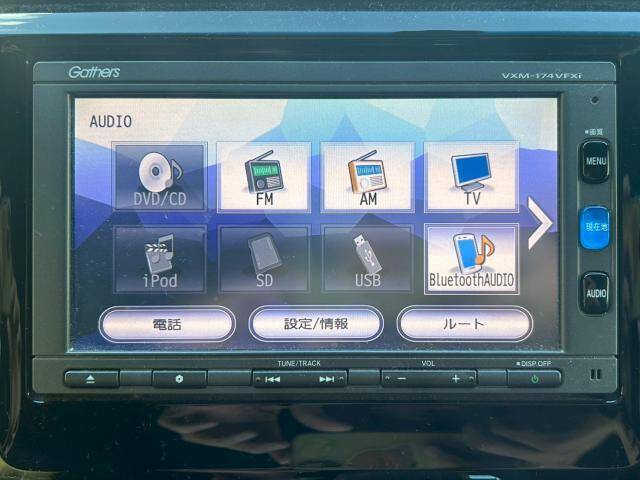Choose the SD card source
This screenshot has width=640, height=480.
click(x=264, y=258)
